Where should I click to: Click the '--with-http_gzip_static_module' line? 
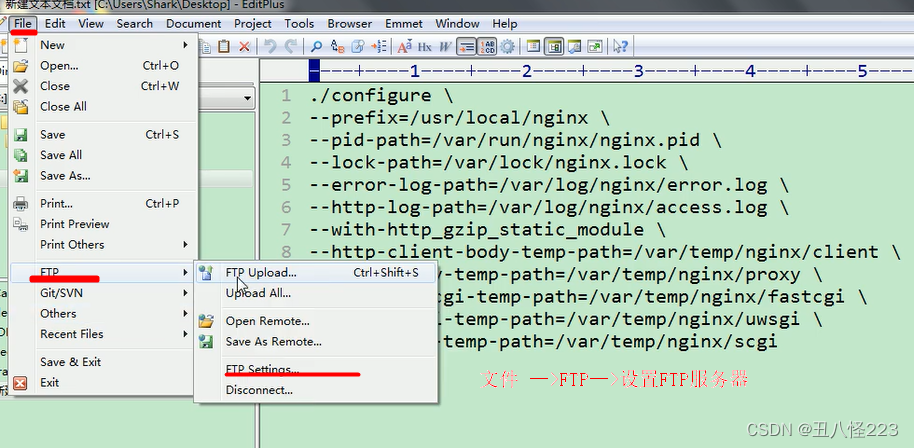click(x=487, y=230)
